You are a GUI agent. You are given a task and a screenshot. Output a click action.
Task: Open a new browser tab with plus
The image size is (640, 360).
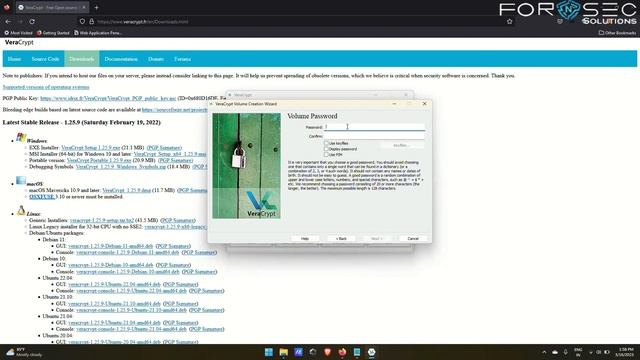96,7
